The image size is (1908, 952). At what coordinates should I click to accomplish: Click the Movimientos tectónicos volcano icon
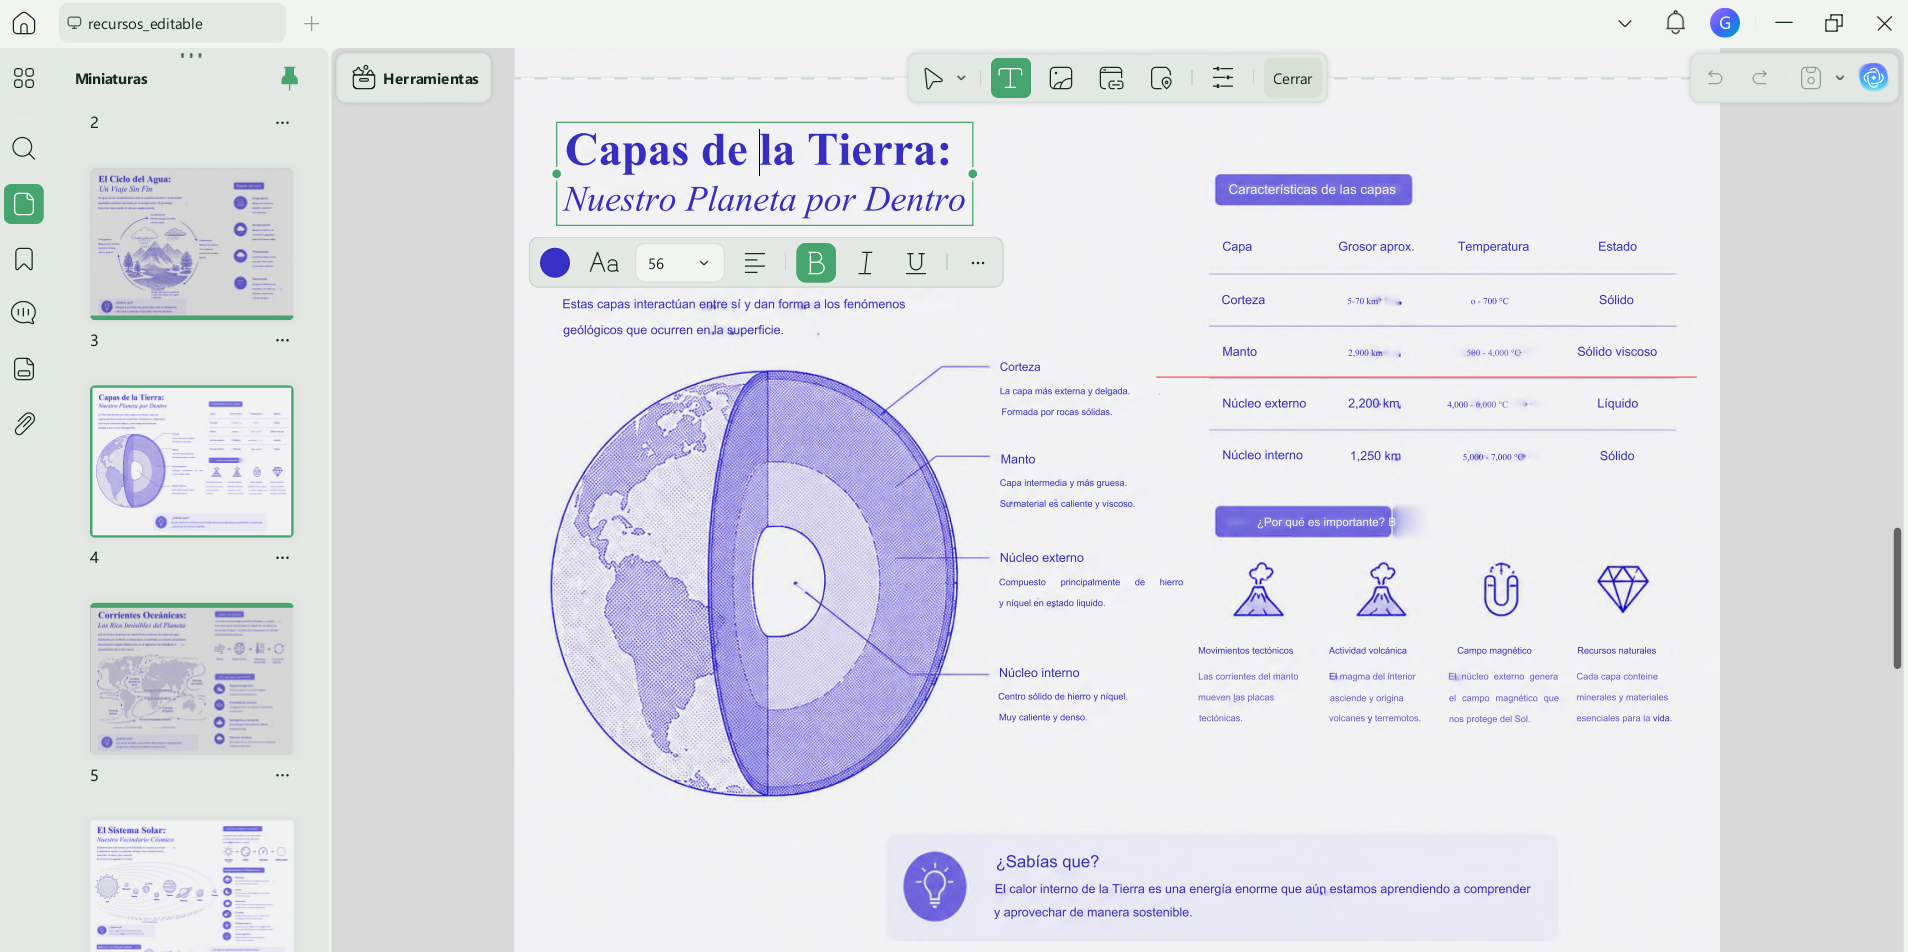1258,589
